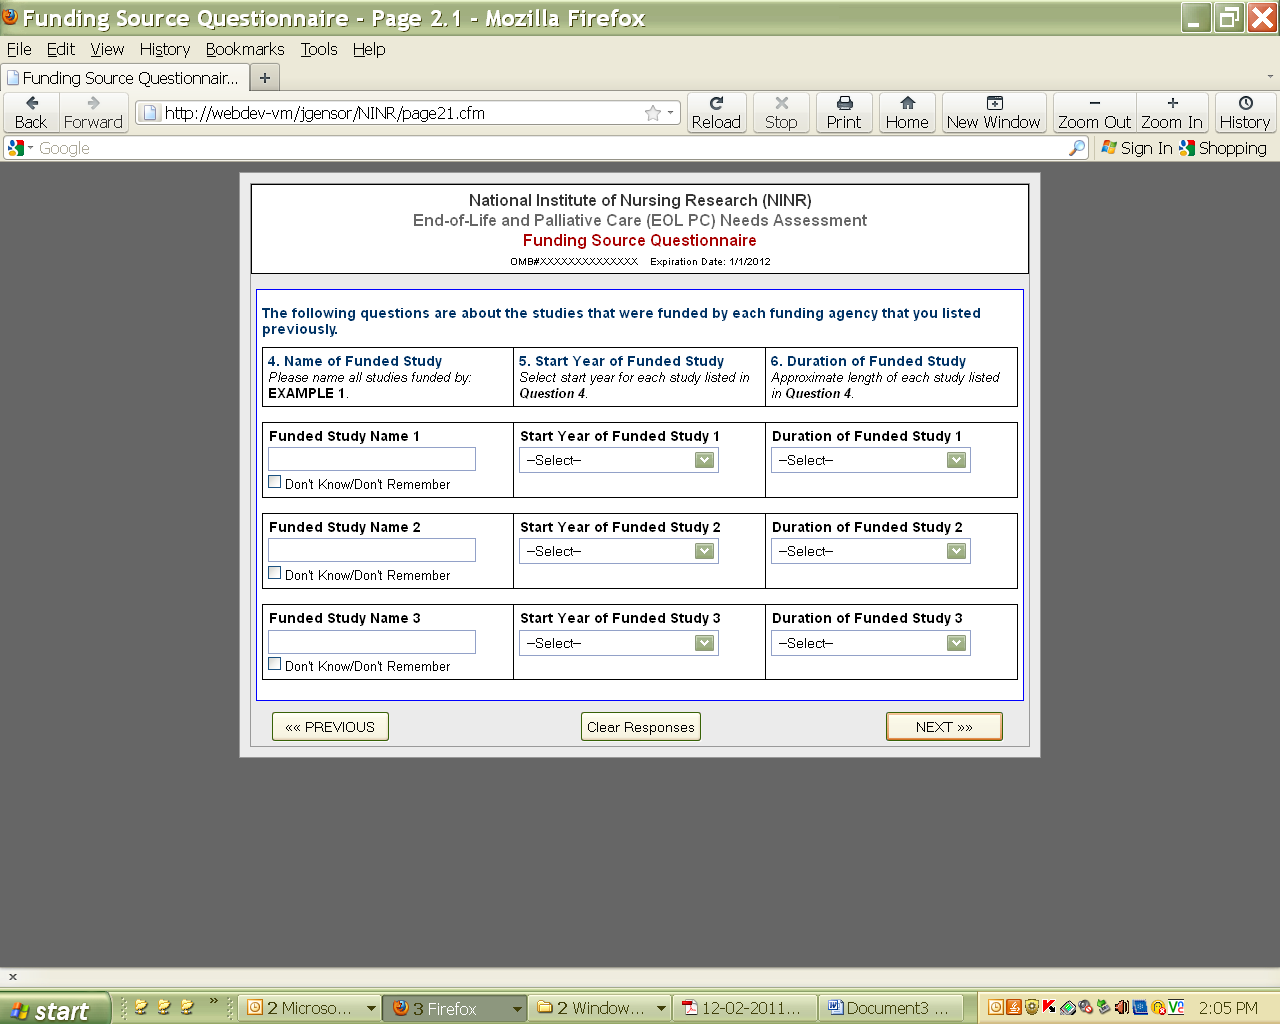The width and height of the screenshot is (1280, 1024).
Task: Open the Tools menu
Action: coord(319,49)
